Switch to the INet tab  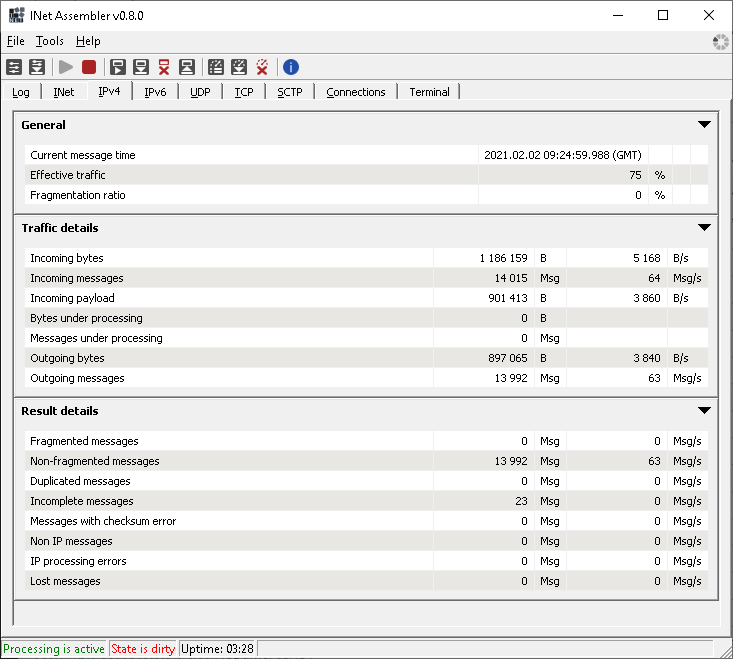[x=64, y=92]
